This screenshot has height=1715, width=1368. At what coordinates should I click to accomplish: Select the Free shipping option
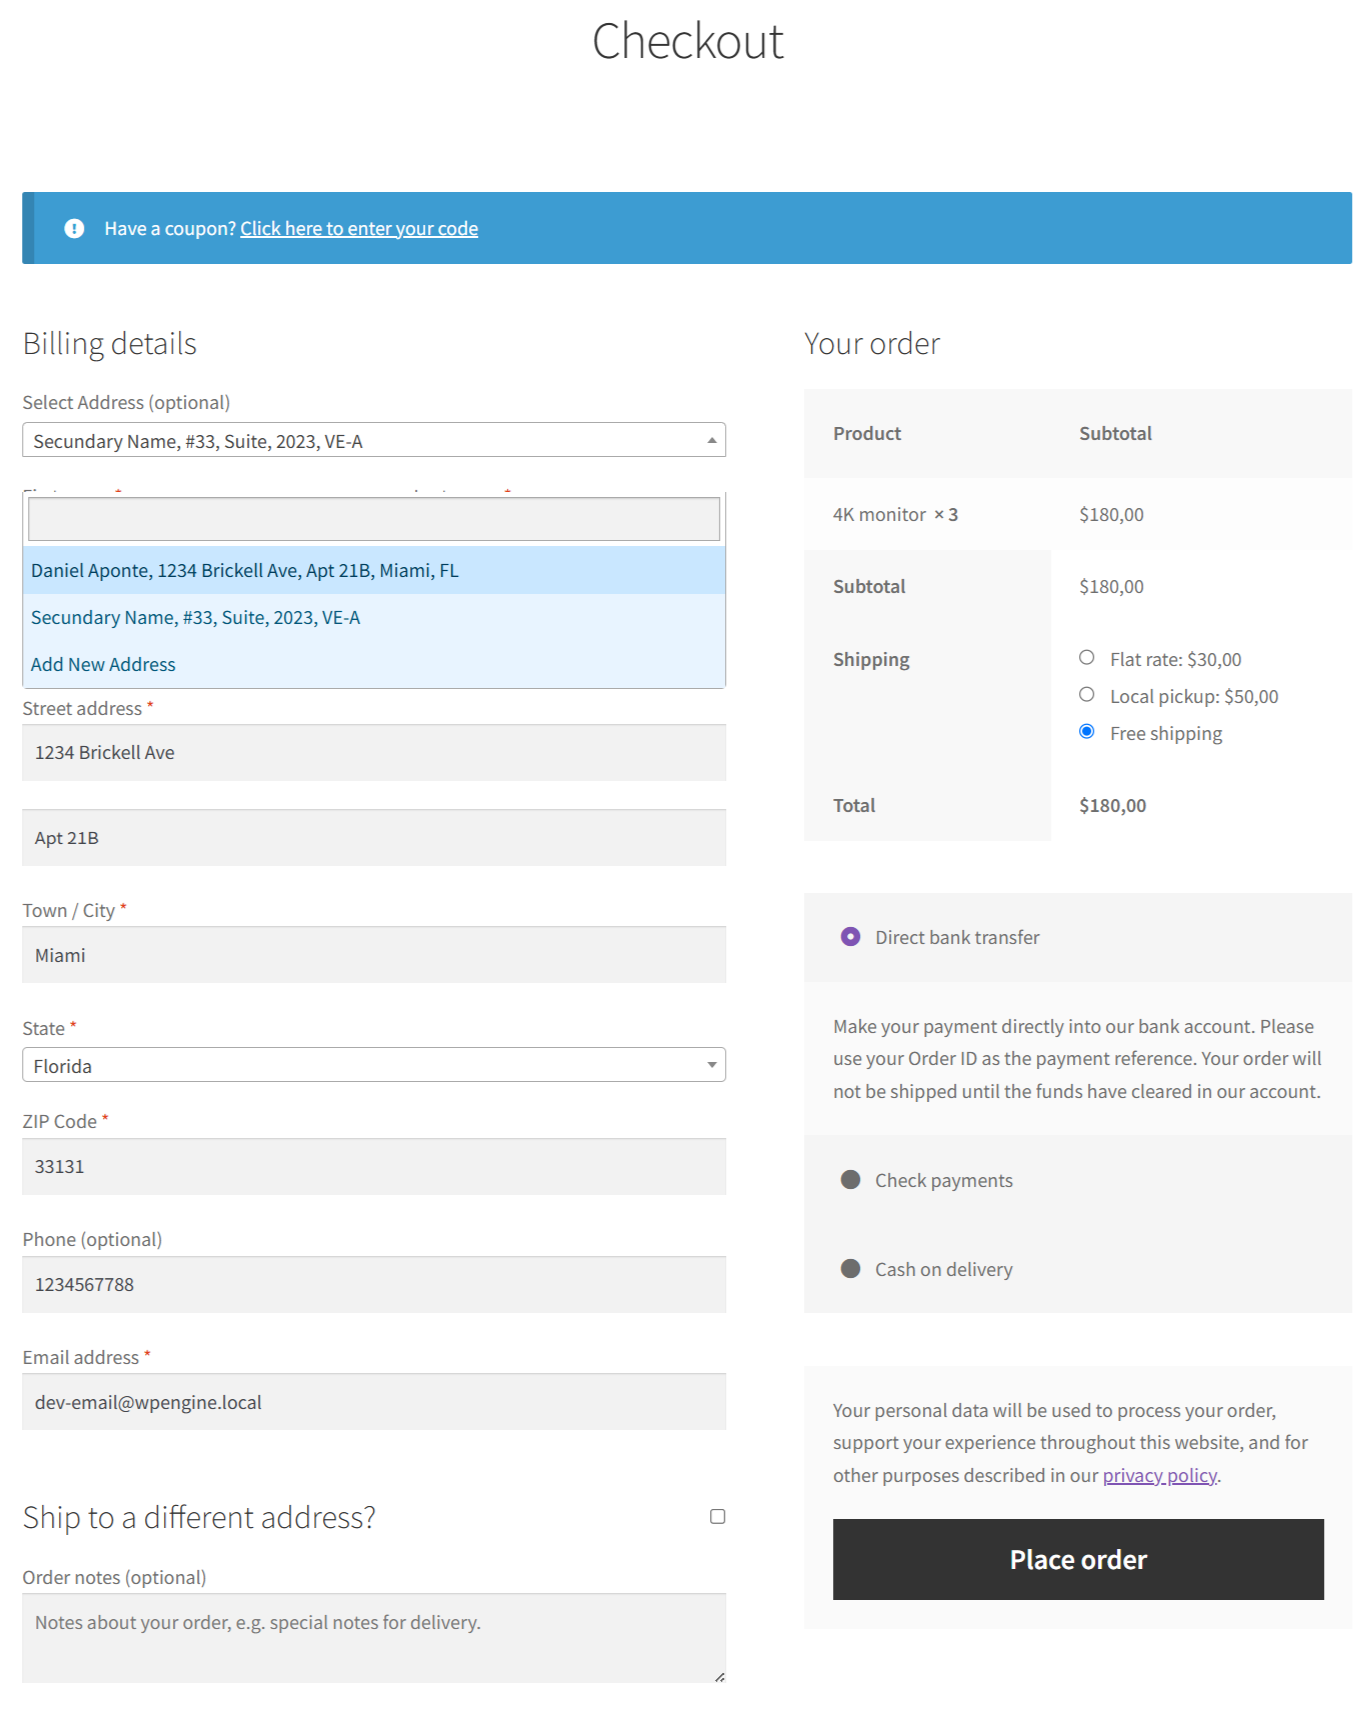point(1087,732)
